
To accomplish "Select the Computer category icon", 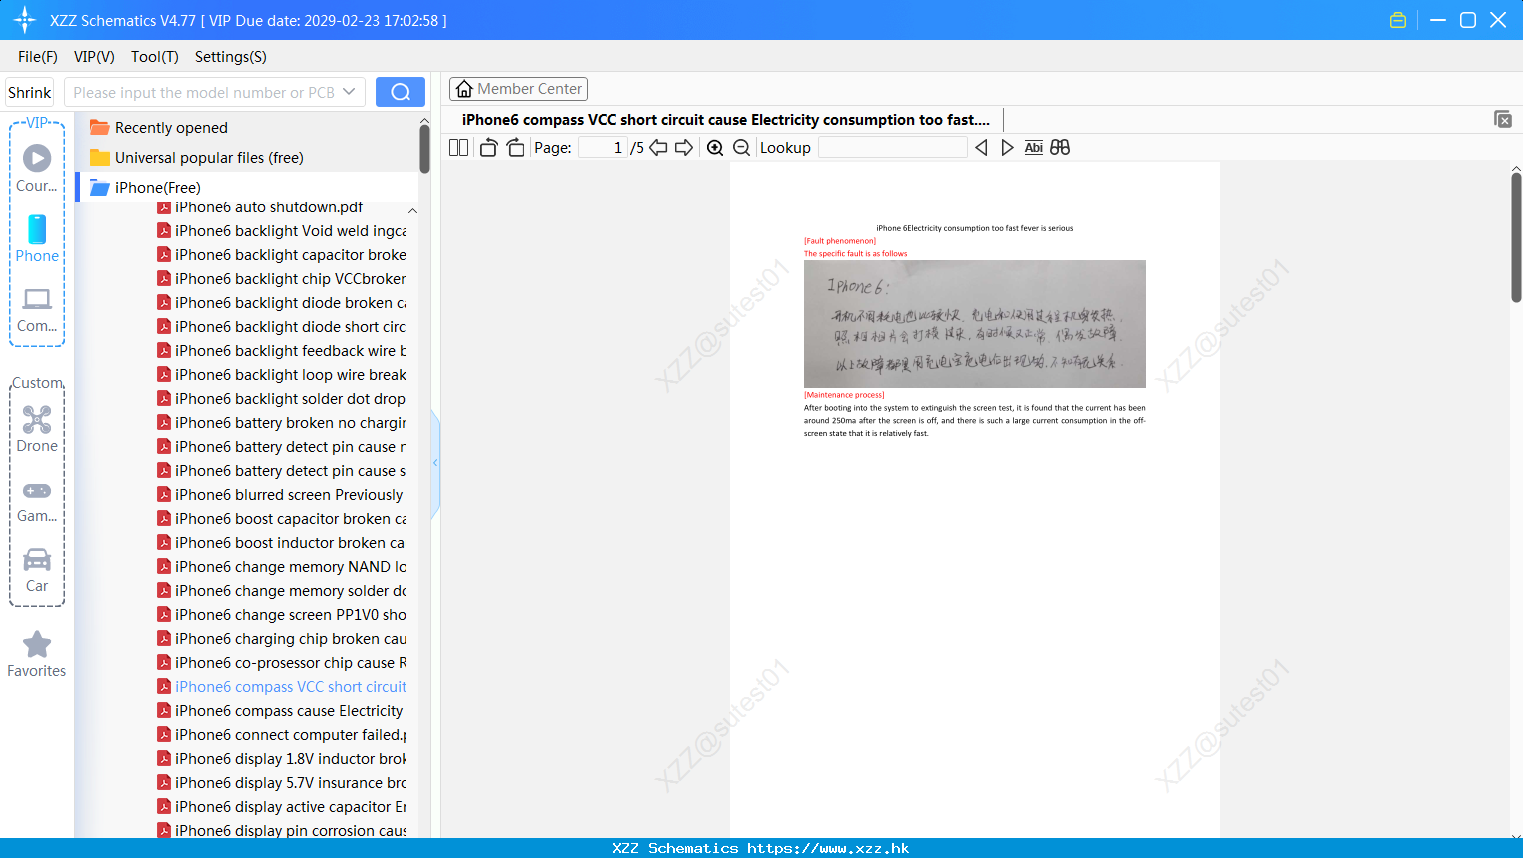I will pos(37,310).
